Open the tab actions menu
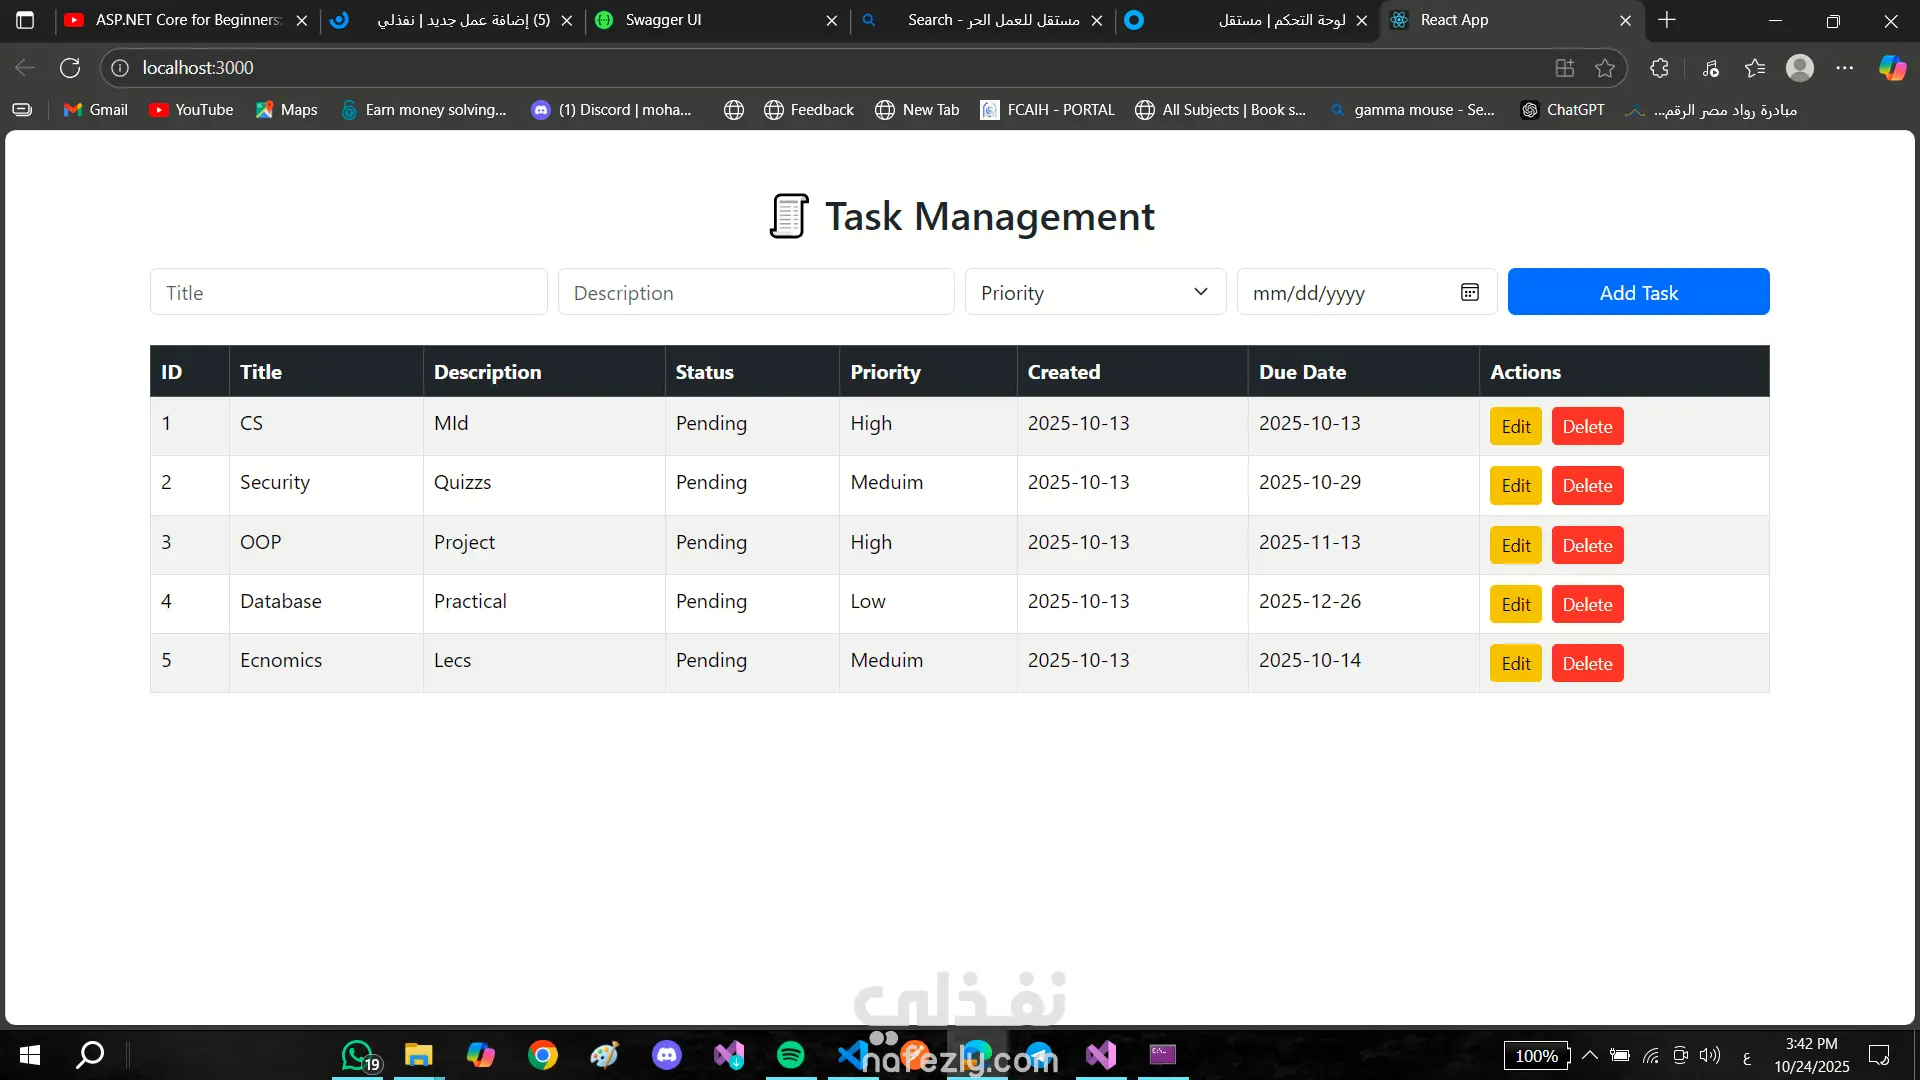 [25, 20]
